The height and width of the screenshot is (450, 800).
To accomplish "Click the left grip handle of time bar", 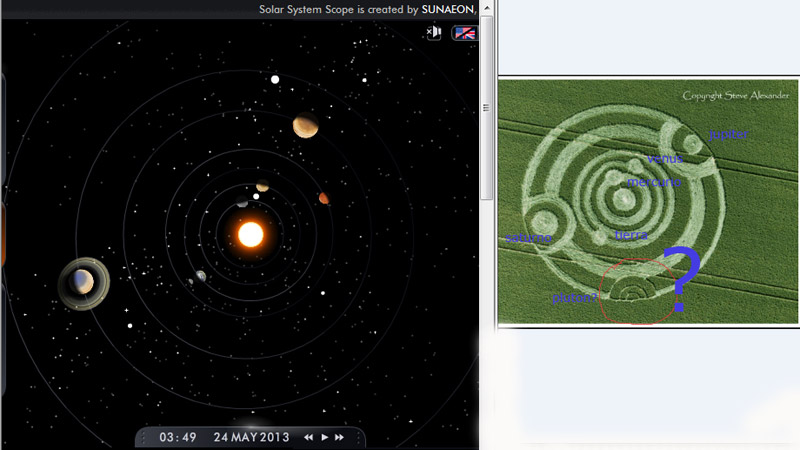I will [x=144, y=438].
